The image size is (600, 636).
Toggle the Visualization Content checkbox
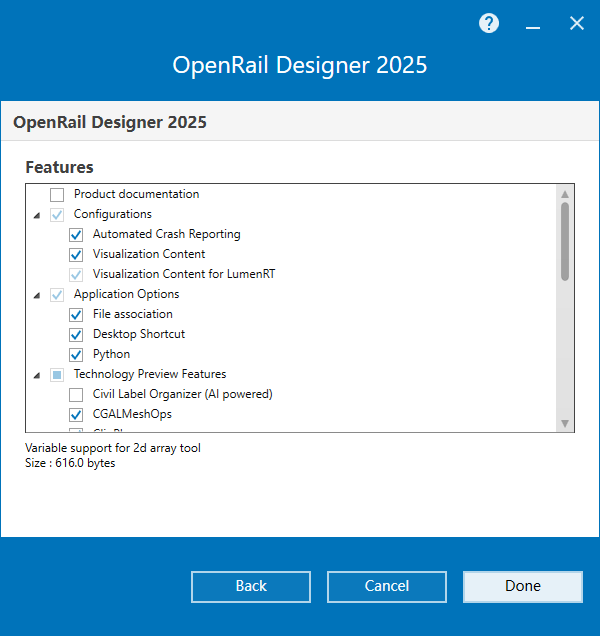tap(76, 254)
